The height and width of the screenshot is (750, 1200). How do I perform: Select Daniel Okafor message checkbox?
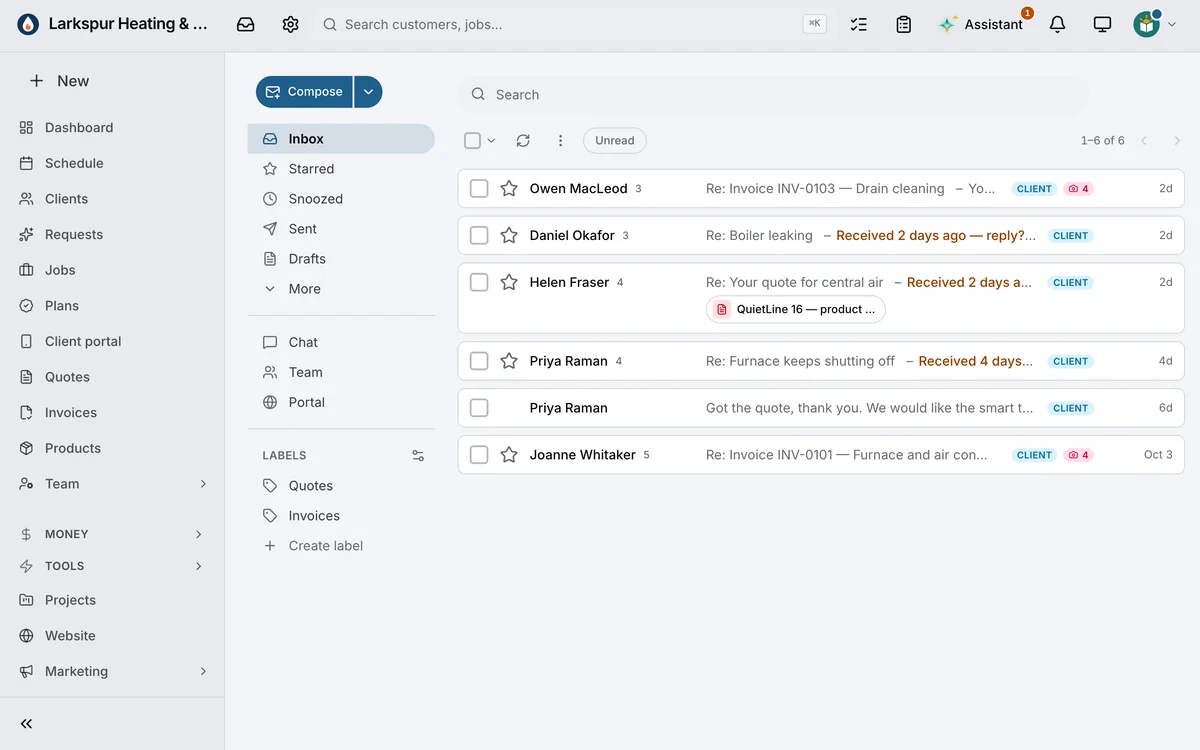pos(479,235)
